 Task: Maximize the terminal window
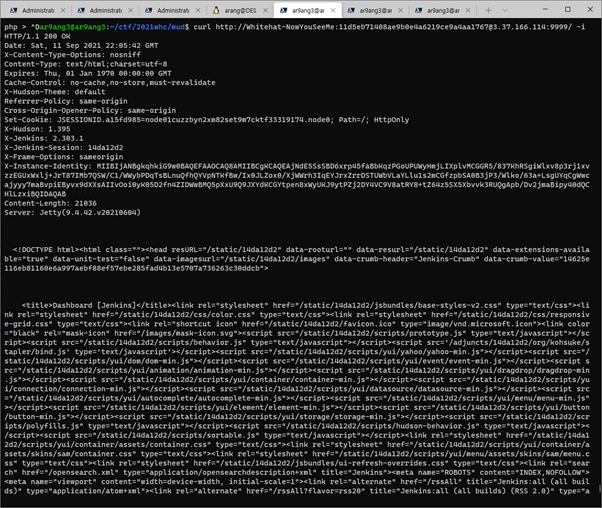(568, 9)
